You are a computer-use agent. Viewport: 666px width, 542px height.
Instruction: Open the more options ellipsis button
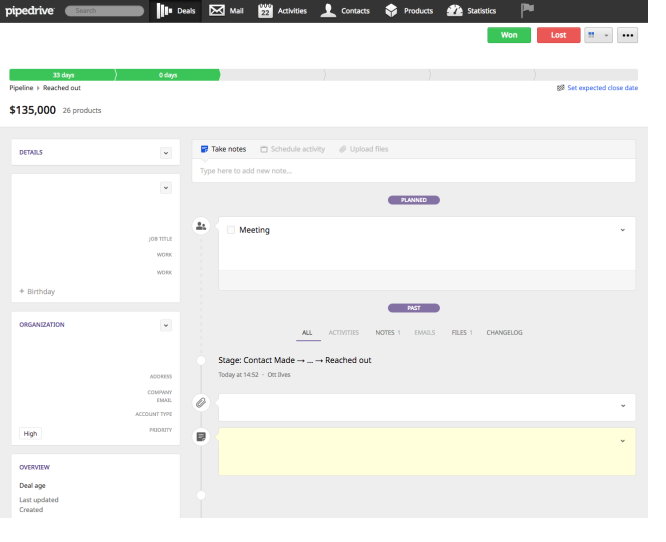coord(628,35)
